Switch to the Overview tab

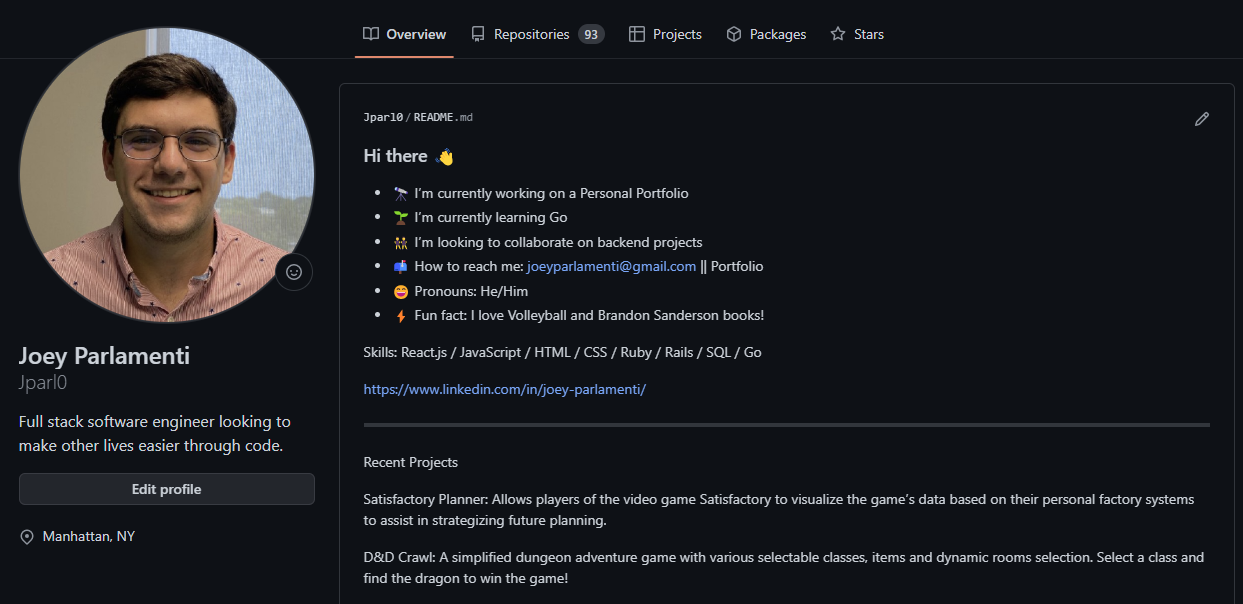pyautogui.click(x=416, y=34)
